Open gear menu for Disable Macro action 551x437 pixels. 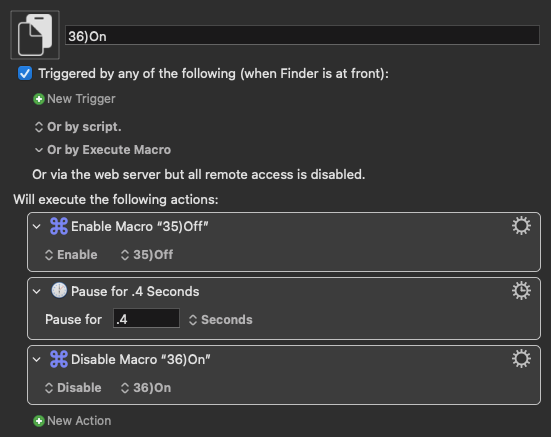click(521, 359)
